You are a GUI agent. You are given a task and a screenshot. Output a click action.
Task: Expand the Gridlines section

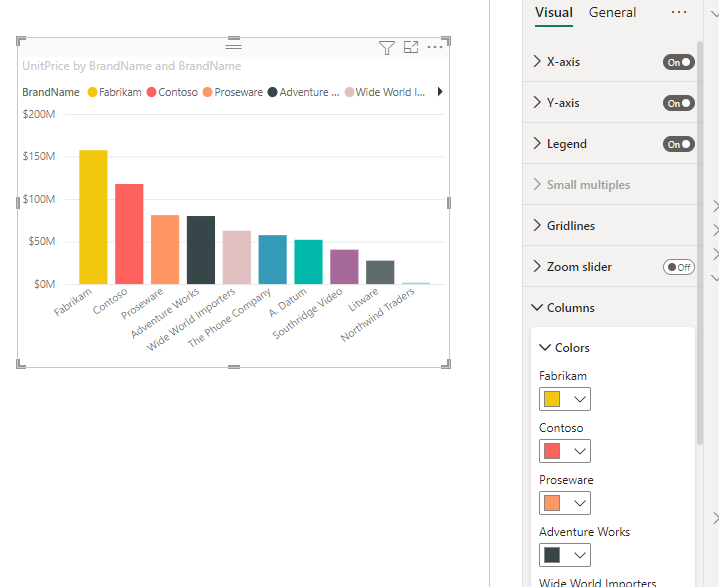click(537, 225)
